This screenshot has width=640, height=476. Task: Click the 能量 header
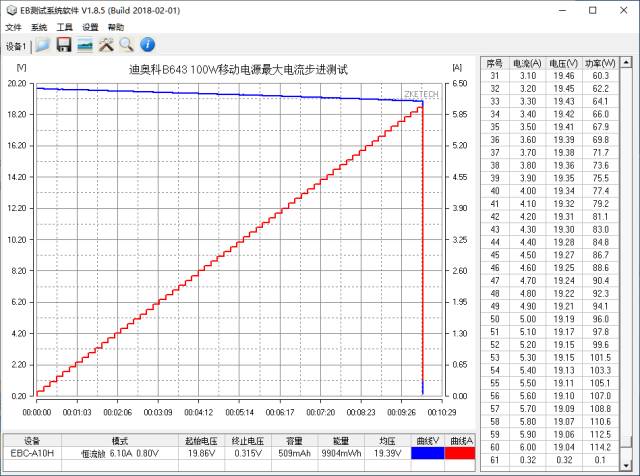point(341,441)
